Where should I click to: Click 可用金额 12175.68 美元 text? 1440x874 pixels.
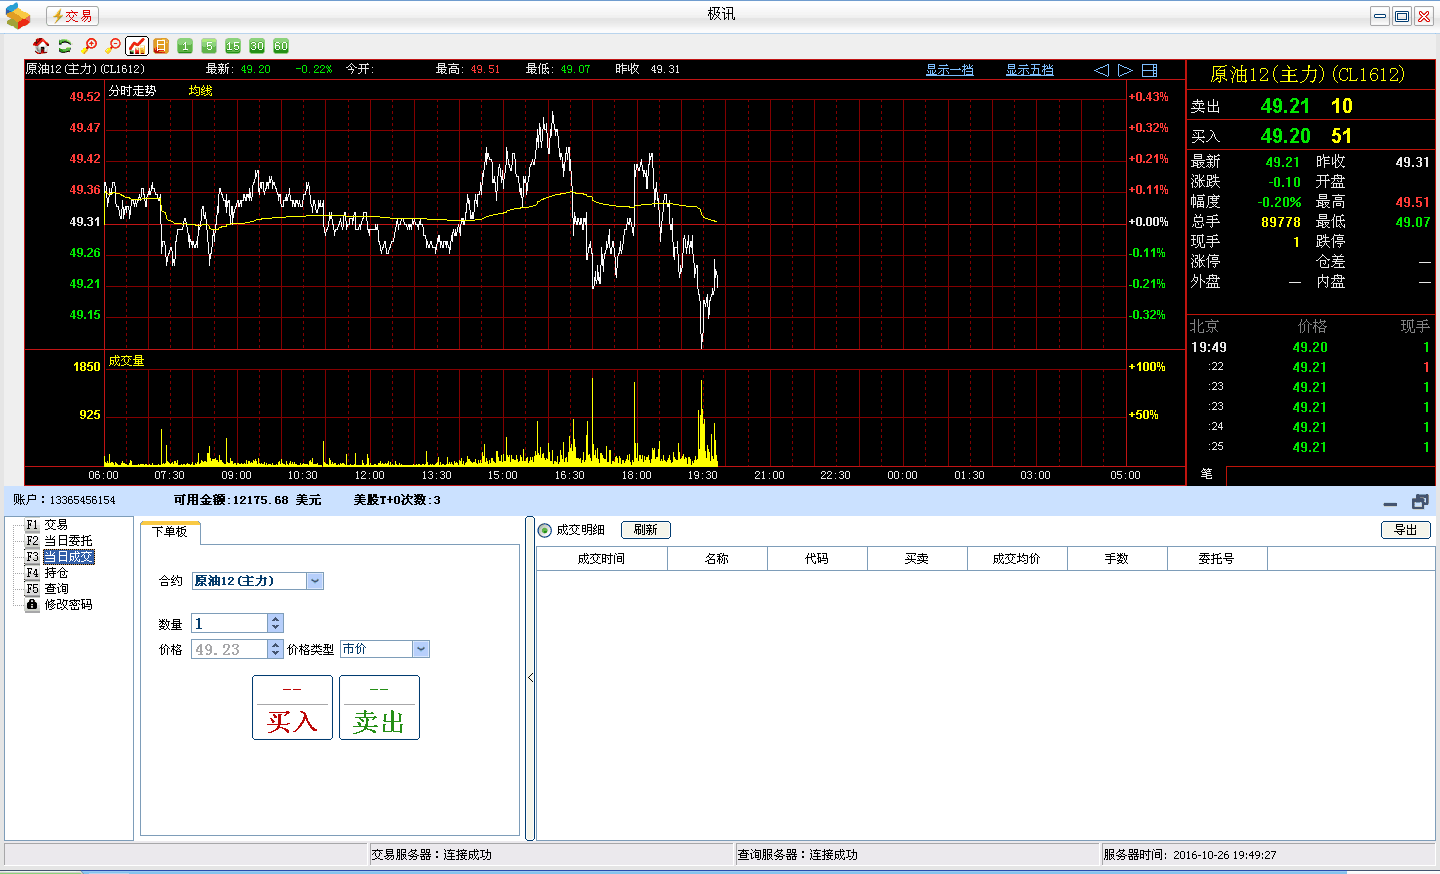(x=247, y=500)
